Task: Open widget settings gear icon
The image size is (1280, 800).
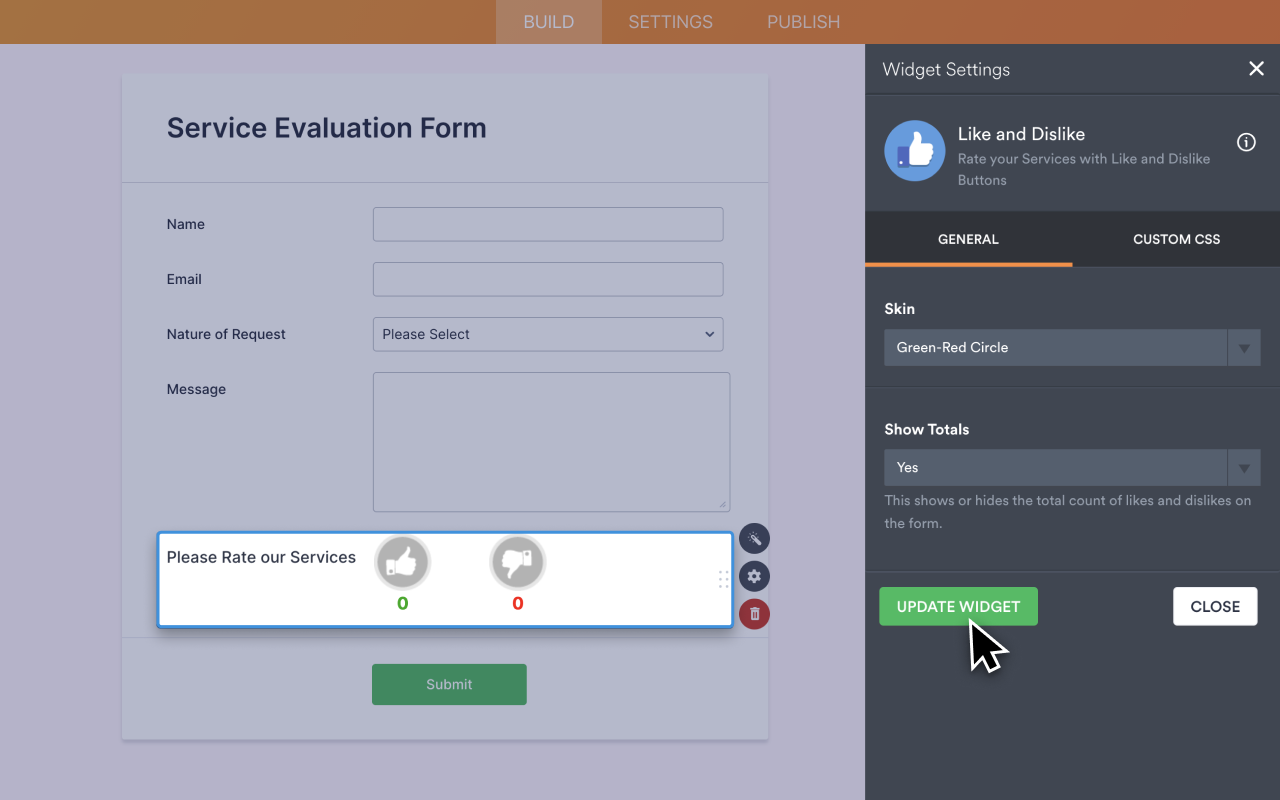Action: point(754,576)
